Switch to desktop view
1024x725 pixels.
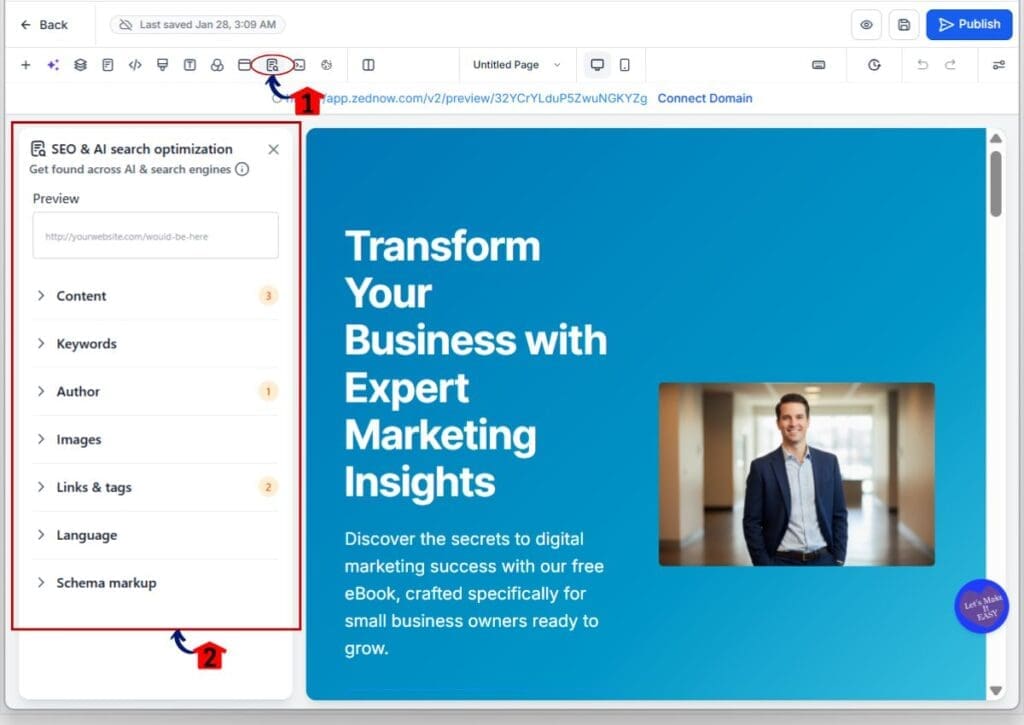tap(597, 65)
